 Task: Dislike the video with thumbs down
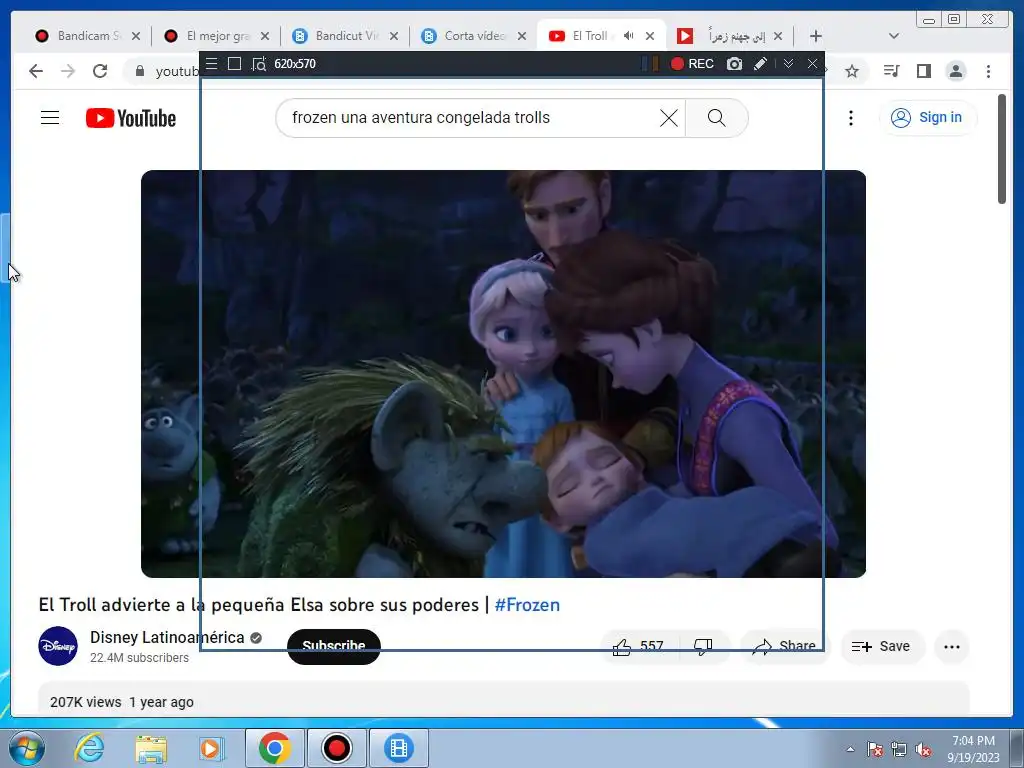(703, 647)
